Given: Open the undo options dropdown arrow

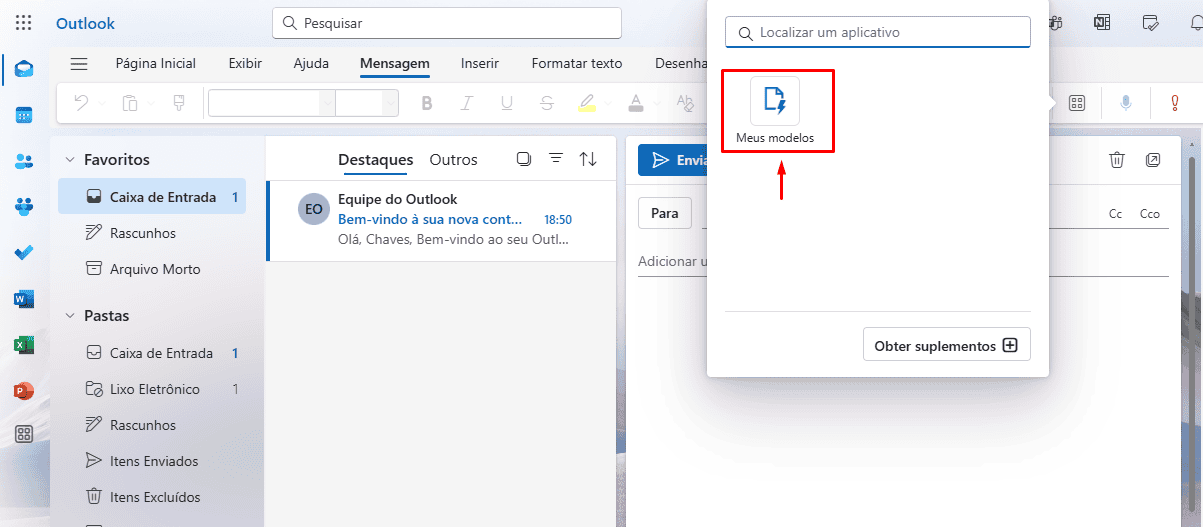Looking at the screenshot, I should click(102, 103).
